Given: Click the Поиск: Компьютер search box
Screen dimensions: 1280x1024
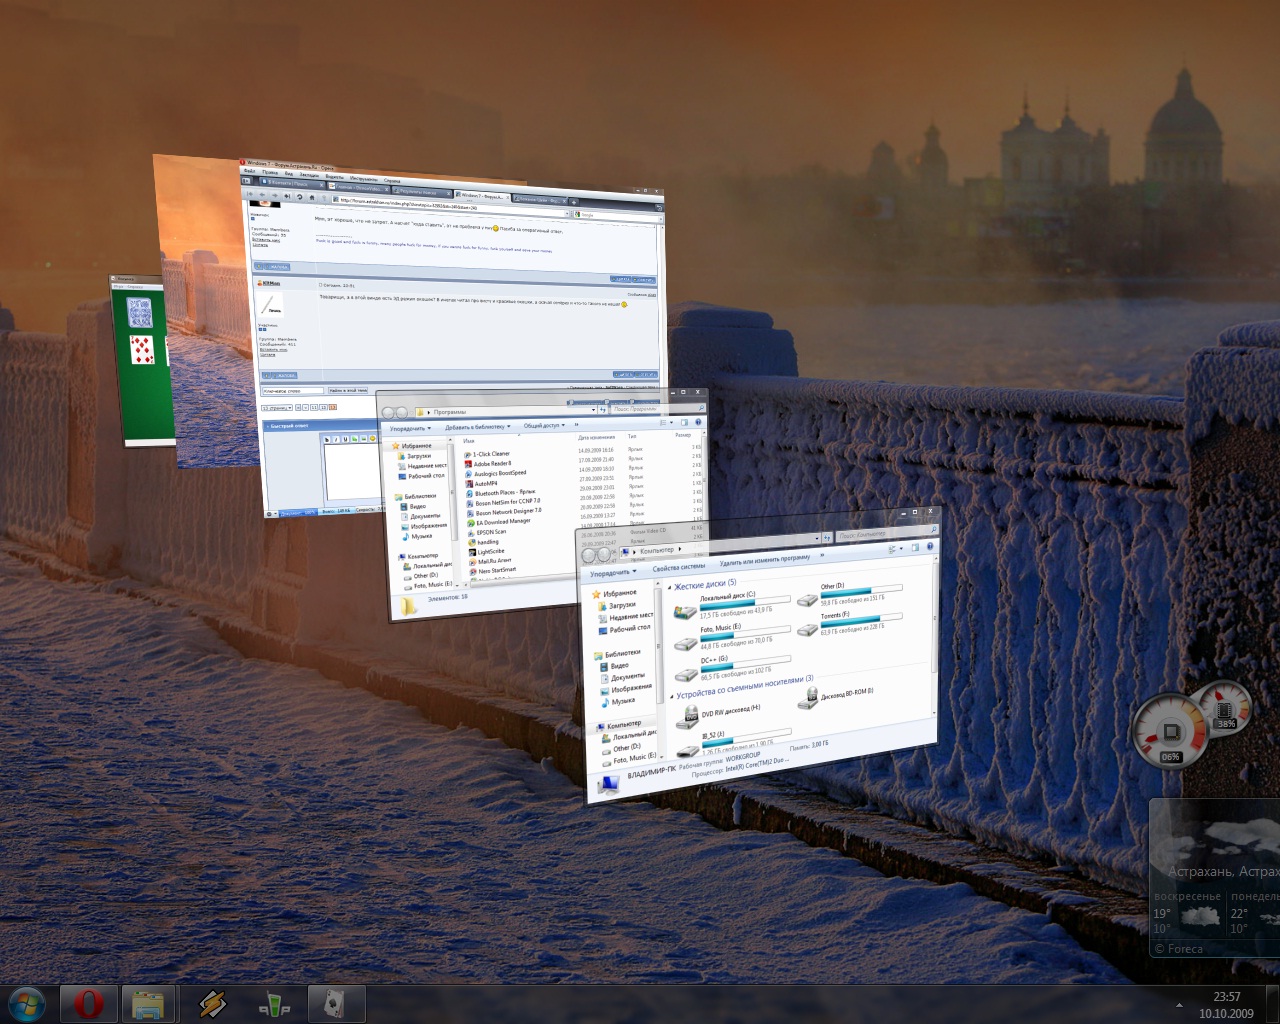Looking at the screenshot, I should click(x=886, y=533).
